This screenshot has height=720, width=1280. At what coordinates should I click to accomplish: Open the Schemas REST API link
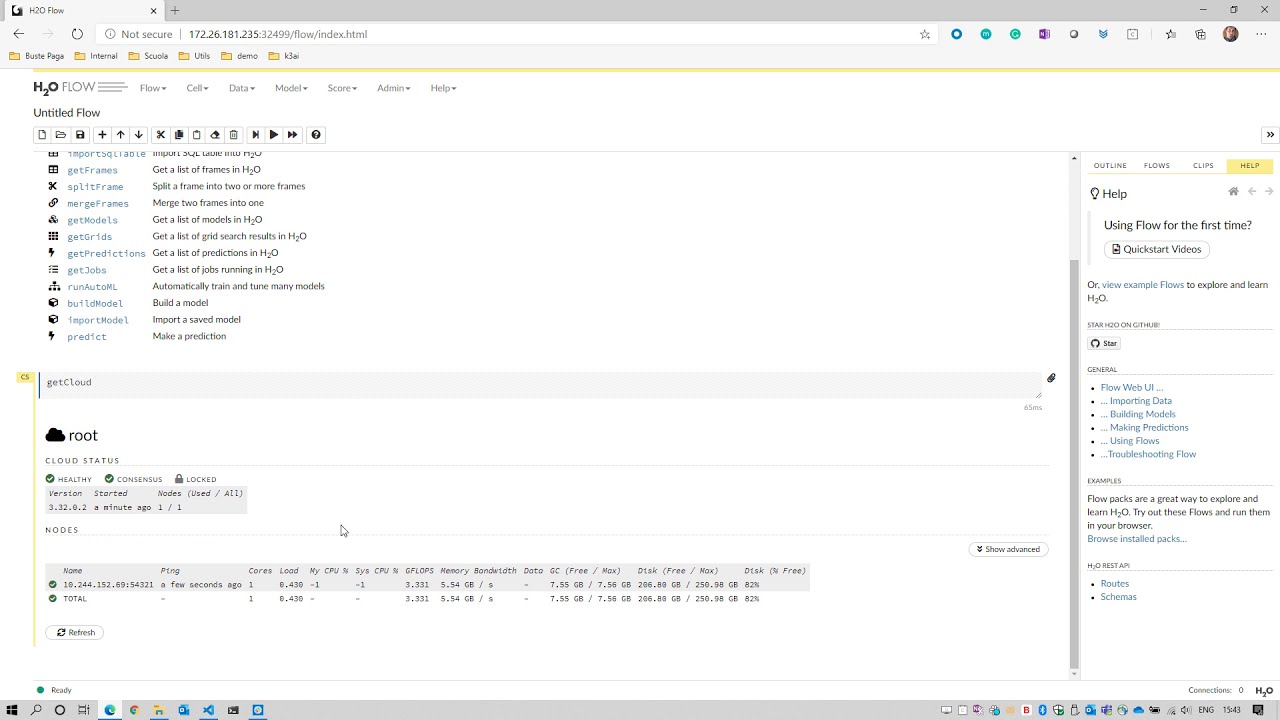pyautogui.click(x=1119, y=597)
